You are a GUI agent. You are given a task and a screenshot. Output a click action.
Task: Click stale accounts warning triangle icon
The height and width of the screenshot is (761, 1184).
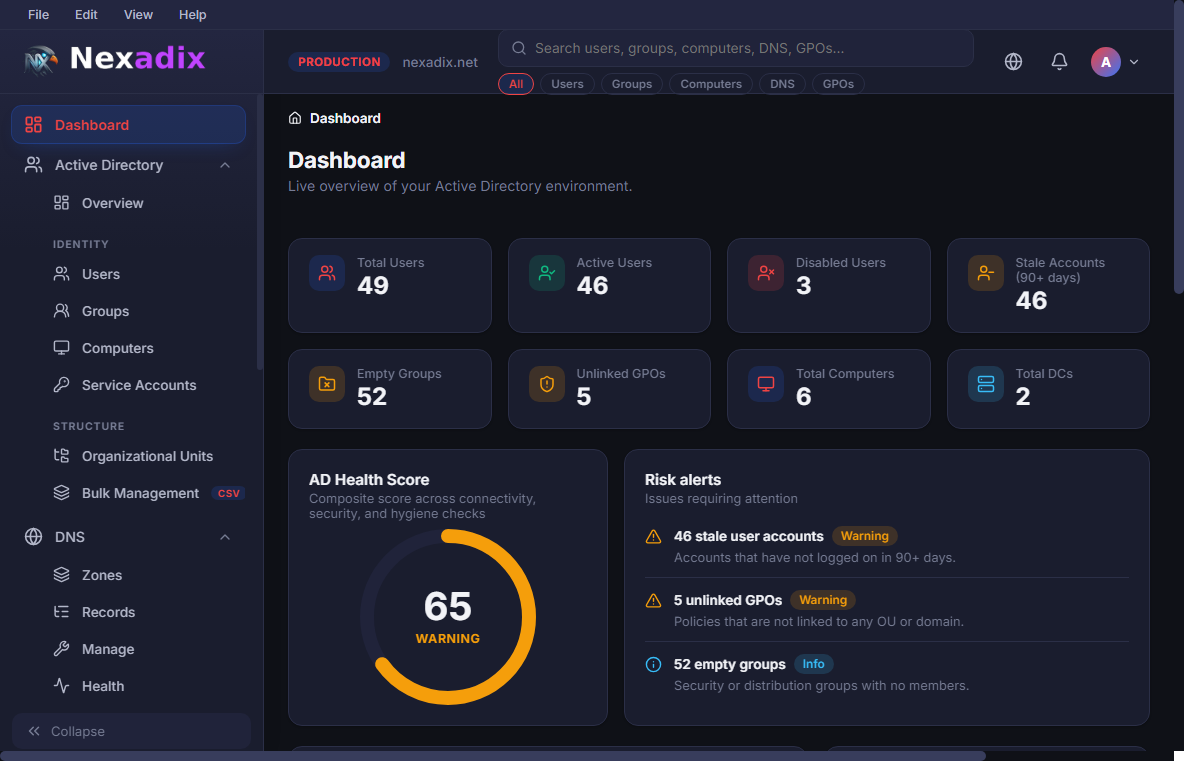point(653,537)
